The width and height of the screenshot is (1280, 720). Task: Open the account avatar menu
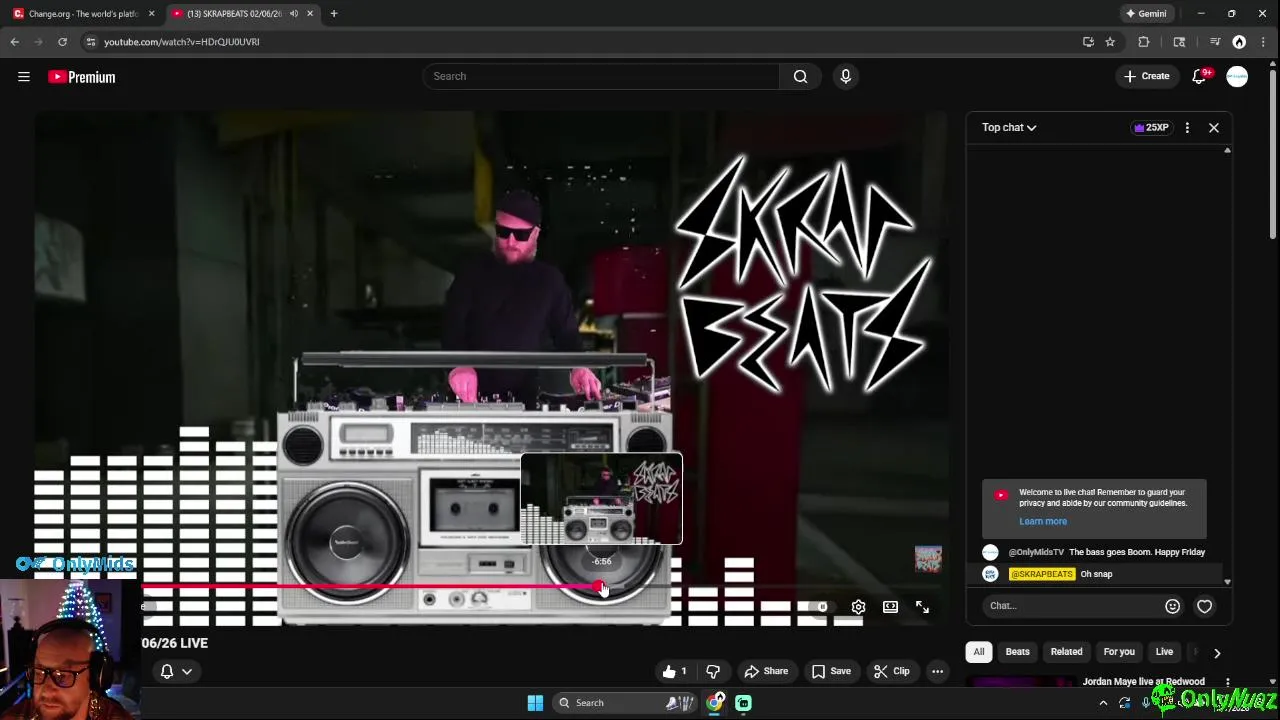pos(1237,76)
